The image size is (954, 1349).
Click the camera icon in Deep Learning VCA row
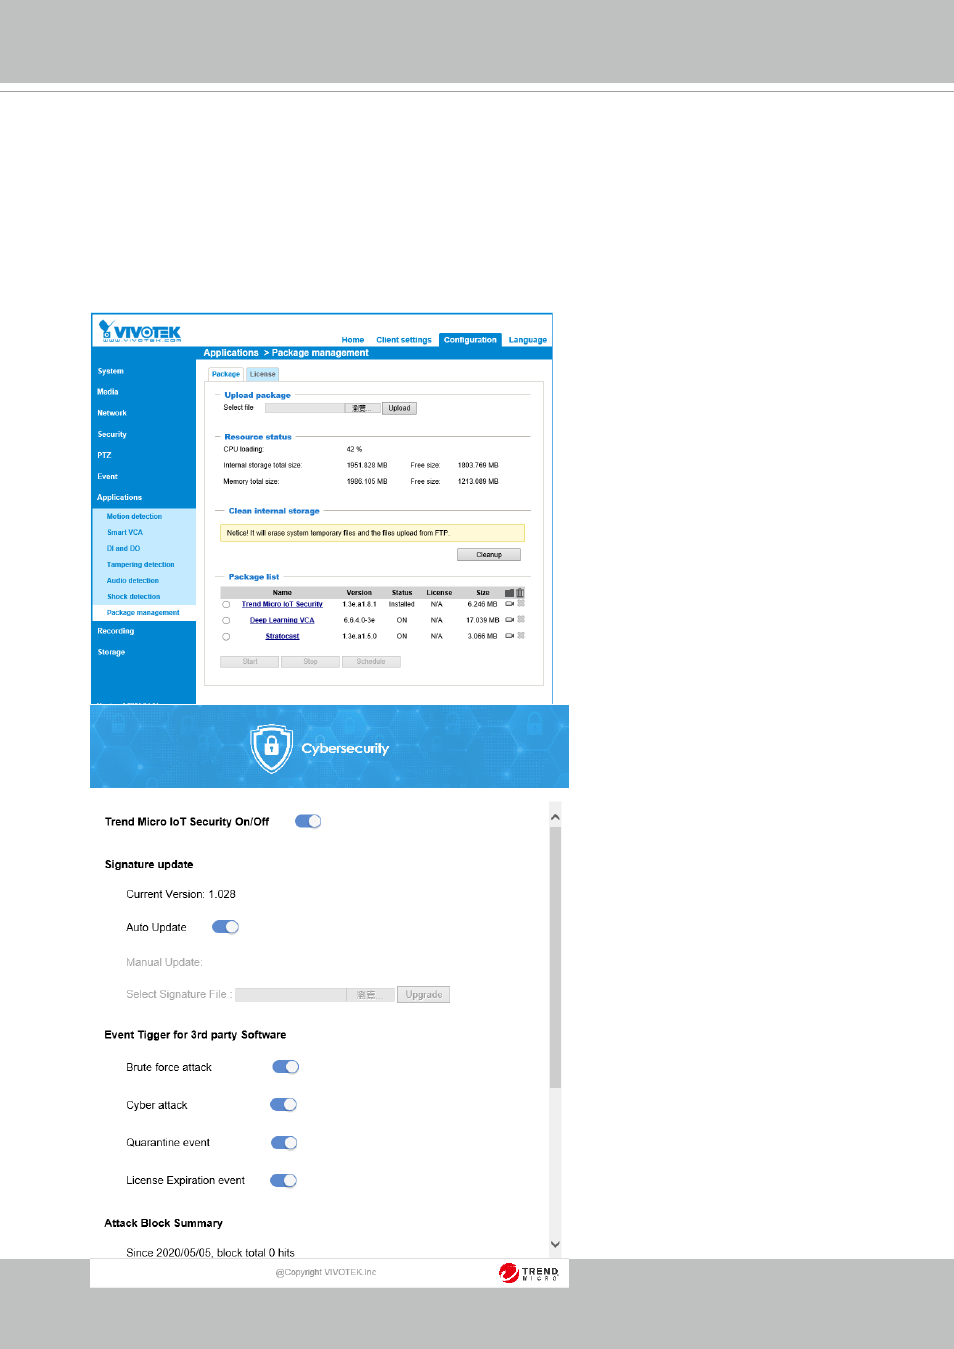point(509,620)
